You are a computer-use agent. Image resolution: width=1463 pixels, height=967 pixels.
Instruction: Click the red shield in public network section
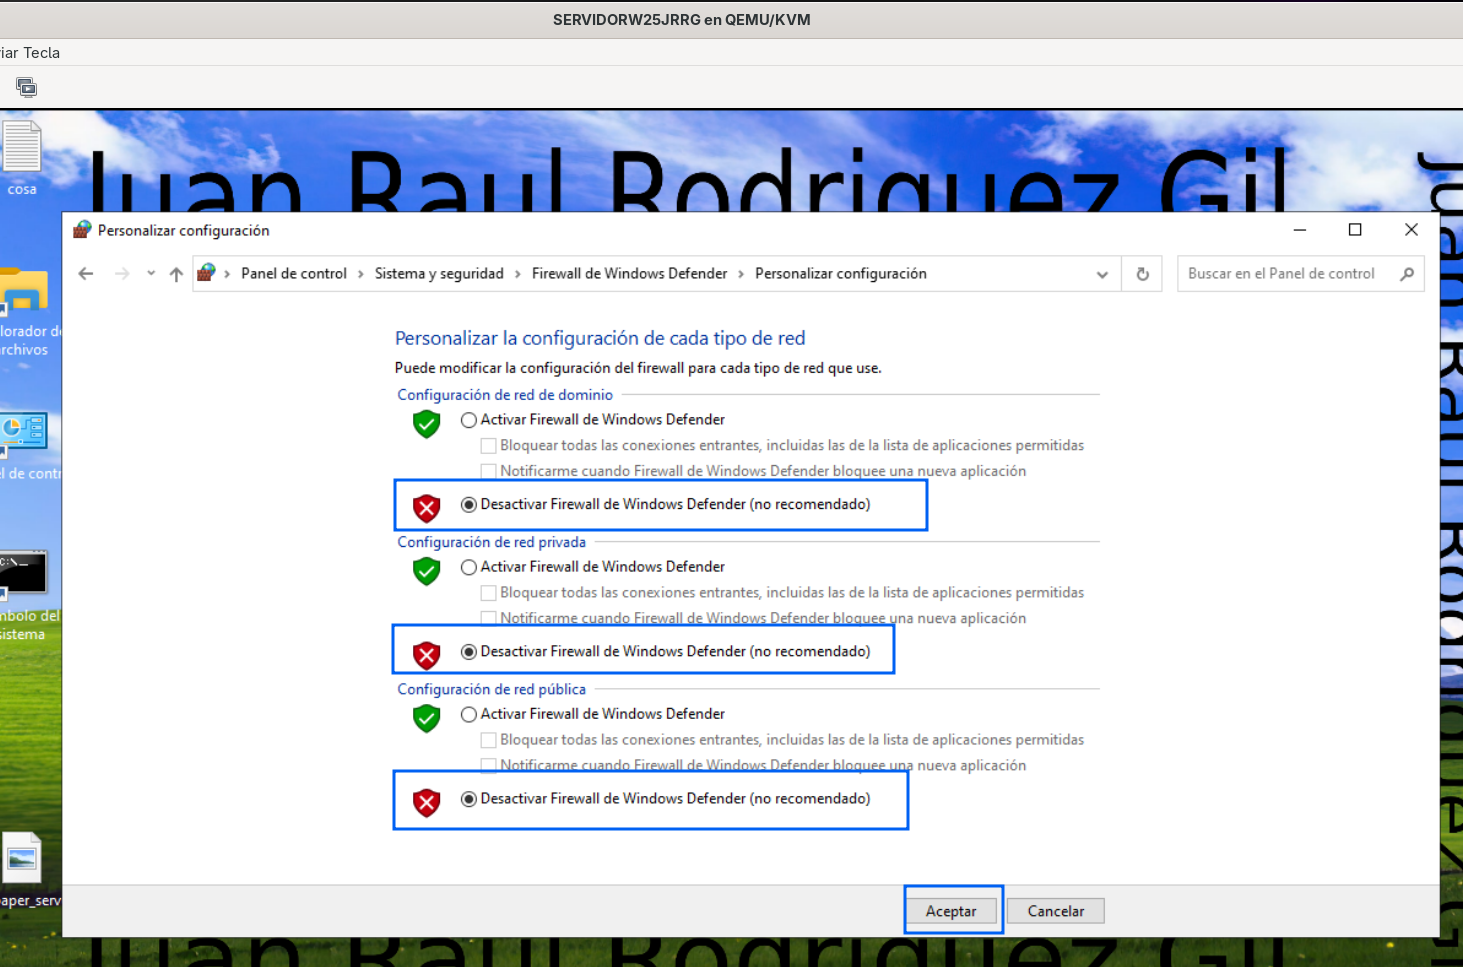(x=427, y=802)
